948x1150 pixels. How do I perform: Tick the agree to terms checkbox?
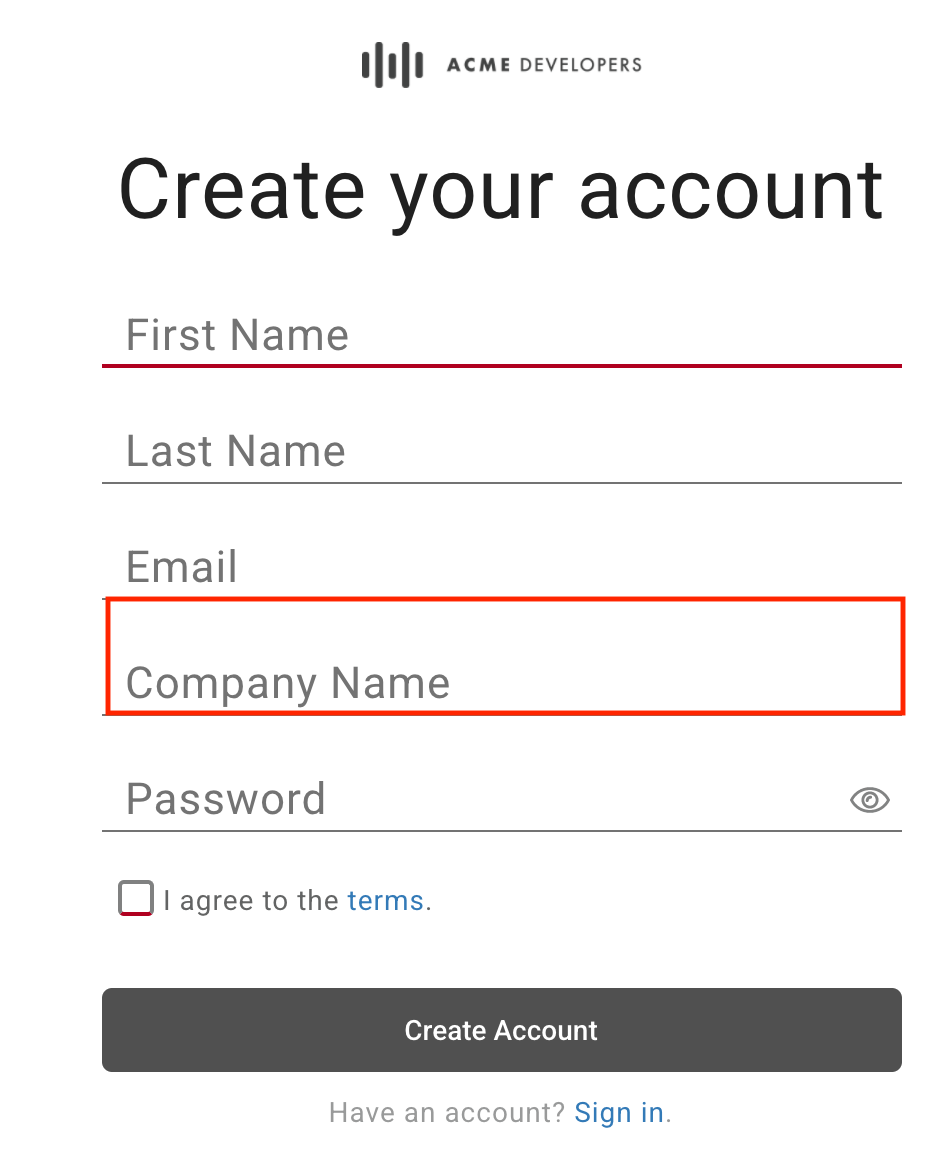pyautogui.click(x=136, y=898)
